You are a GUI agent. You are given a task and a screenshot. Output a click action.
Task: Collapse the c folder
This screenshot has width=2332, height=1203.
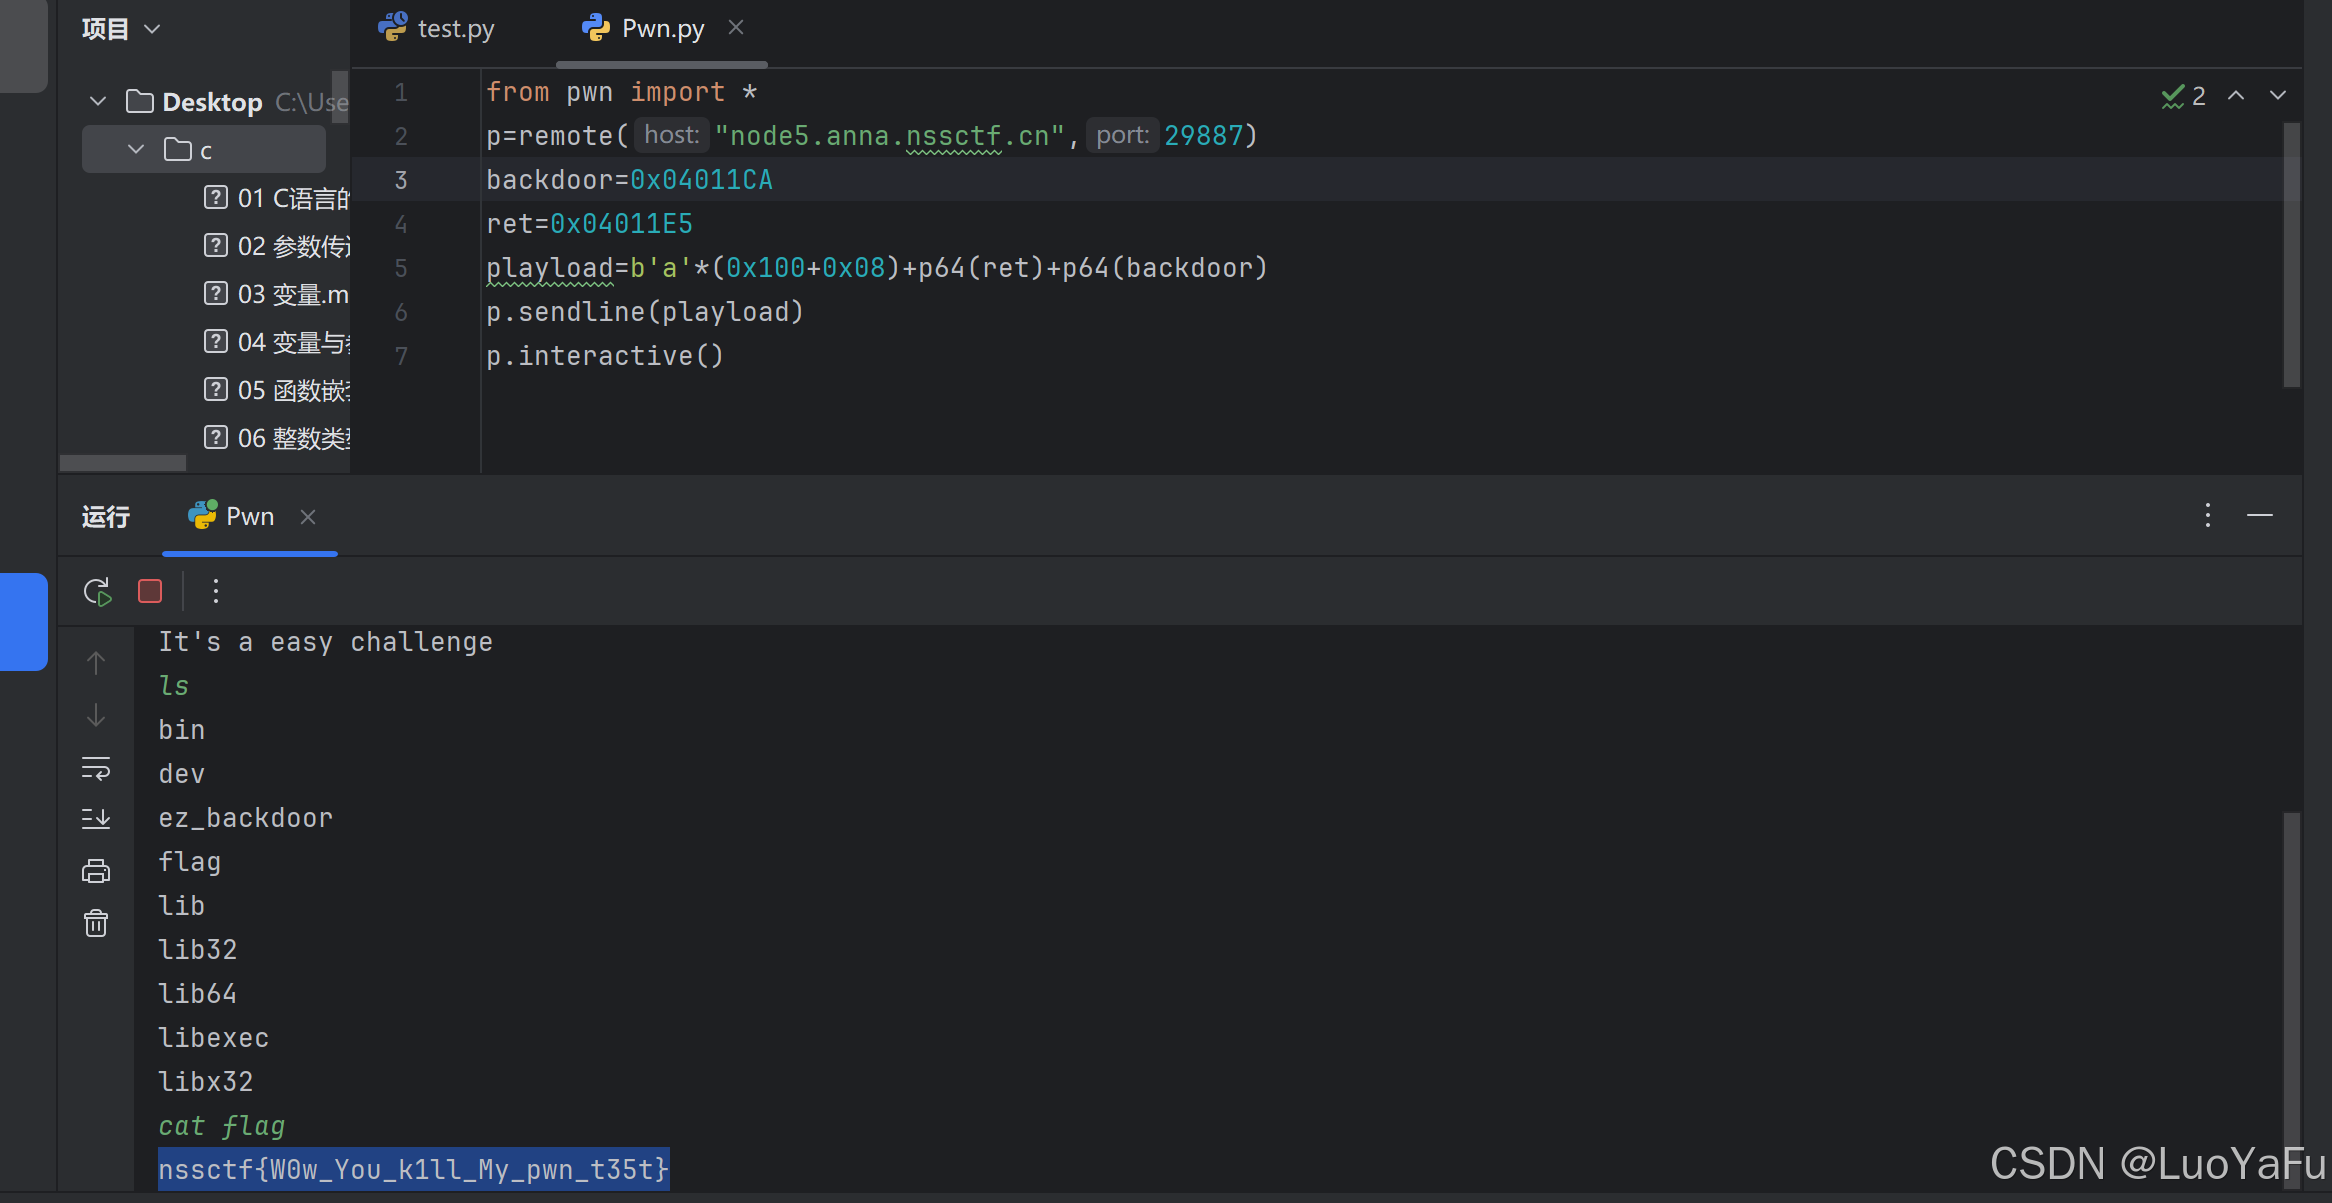click(x=136, y=150)
